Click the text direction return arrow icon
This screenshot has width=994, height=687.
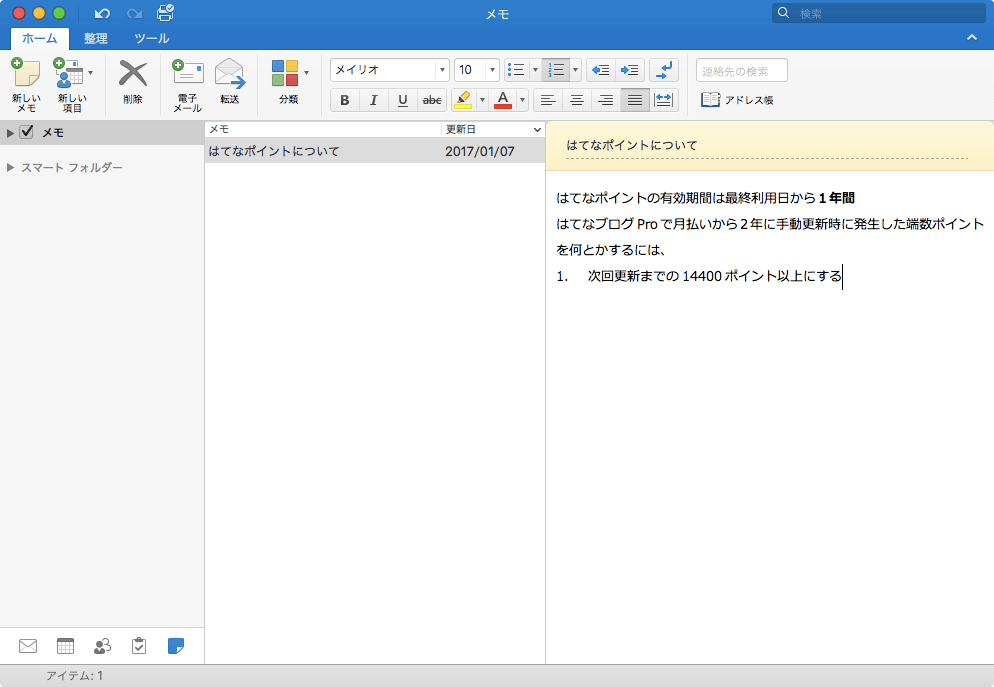[x=665, y=70]
